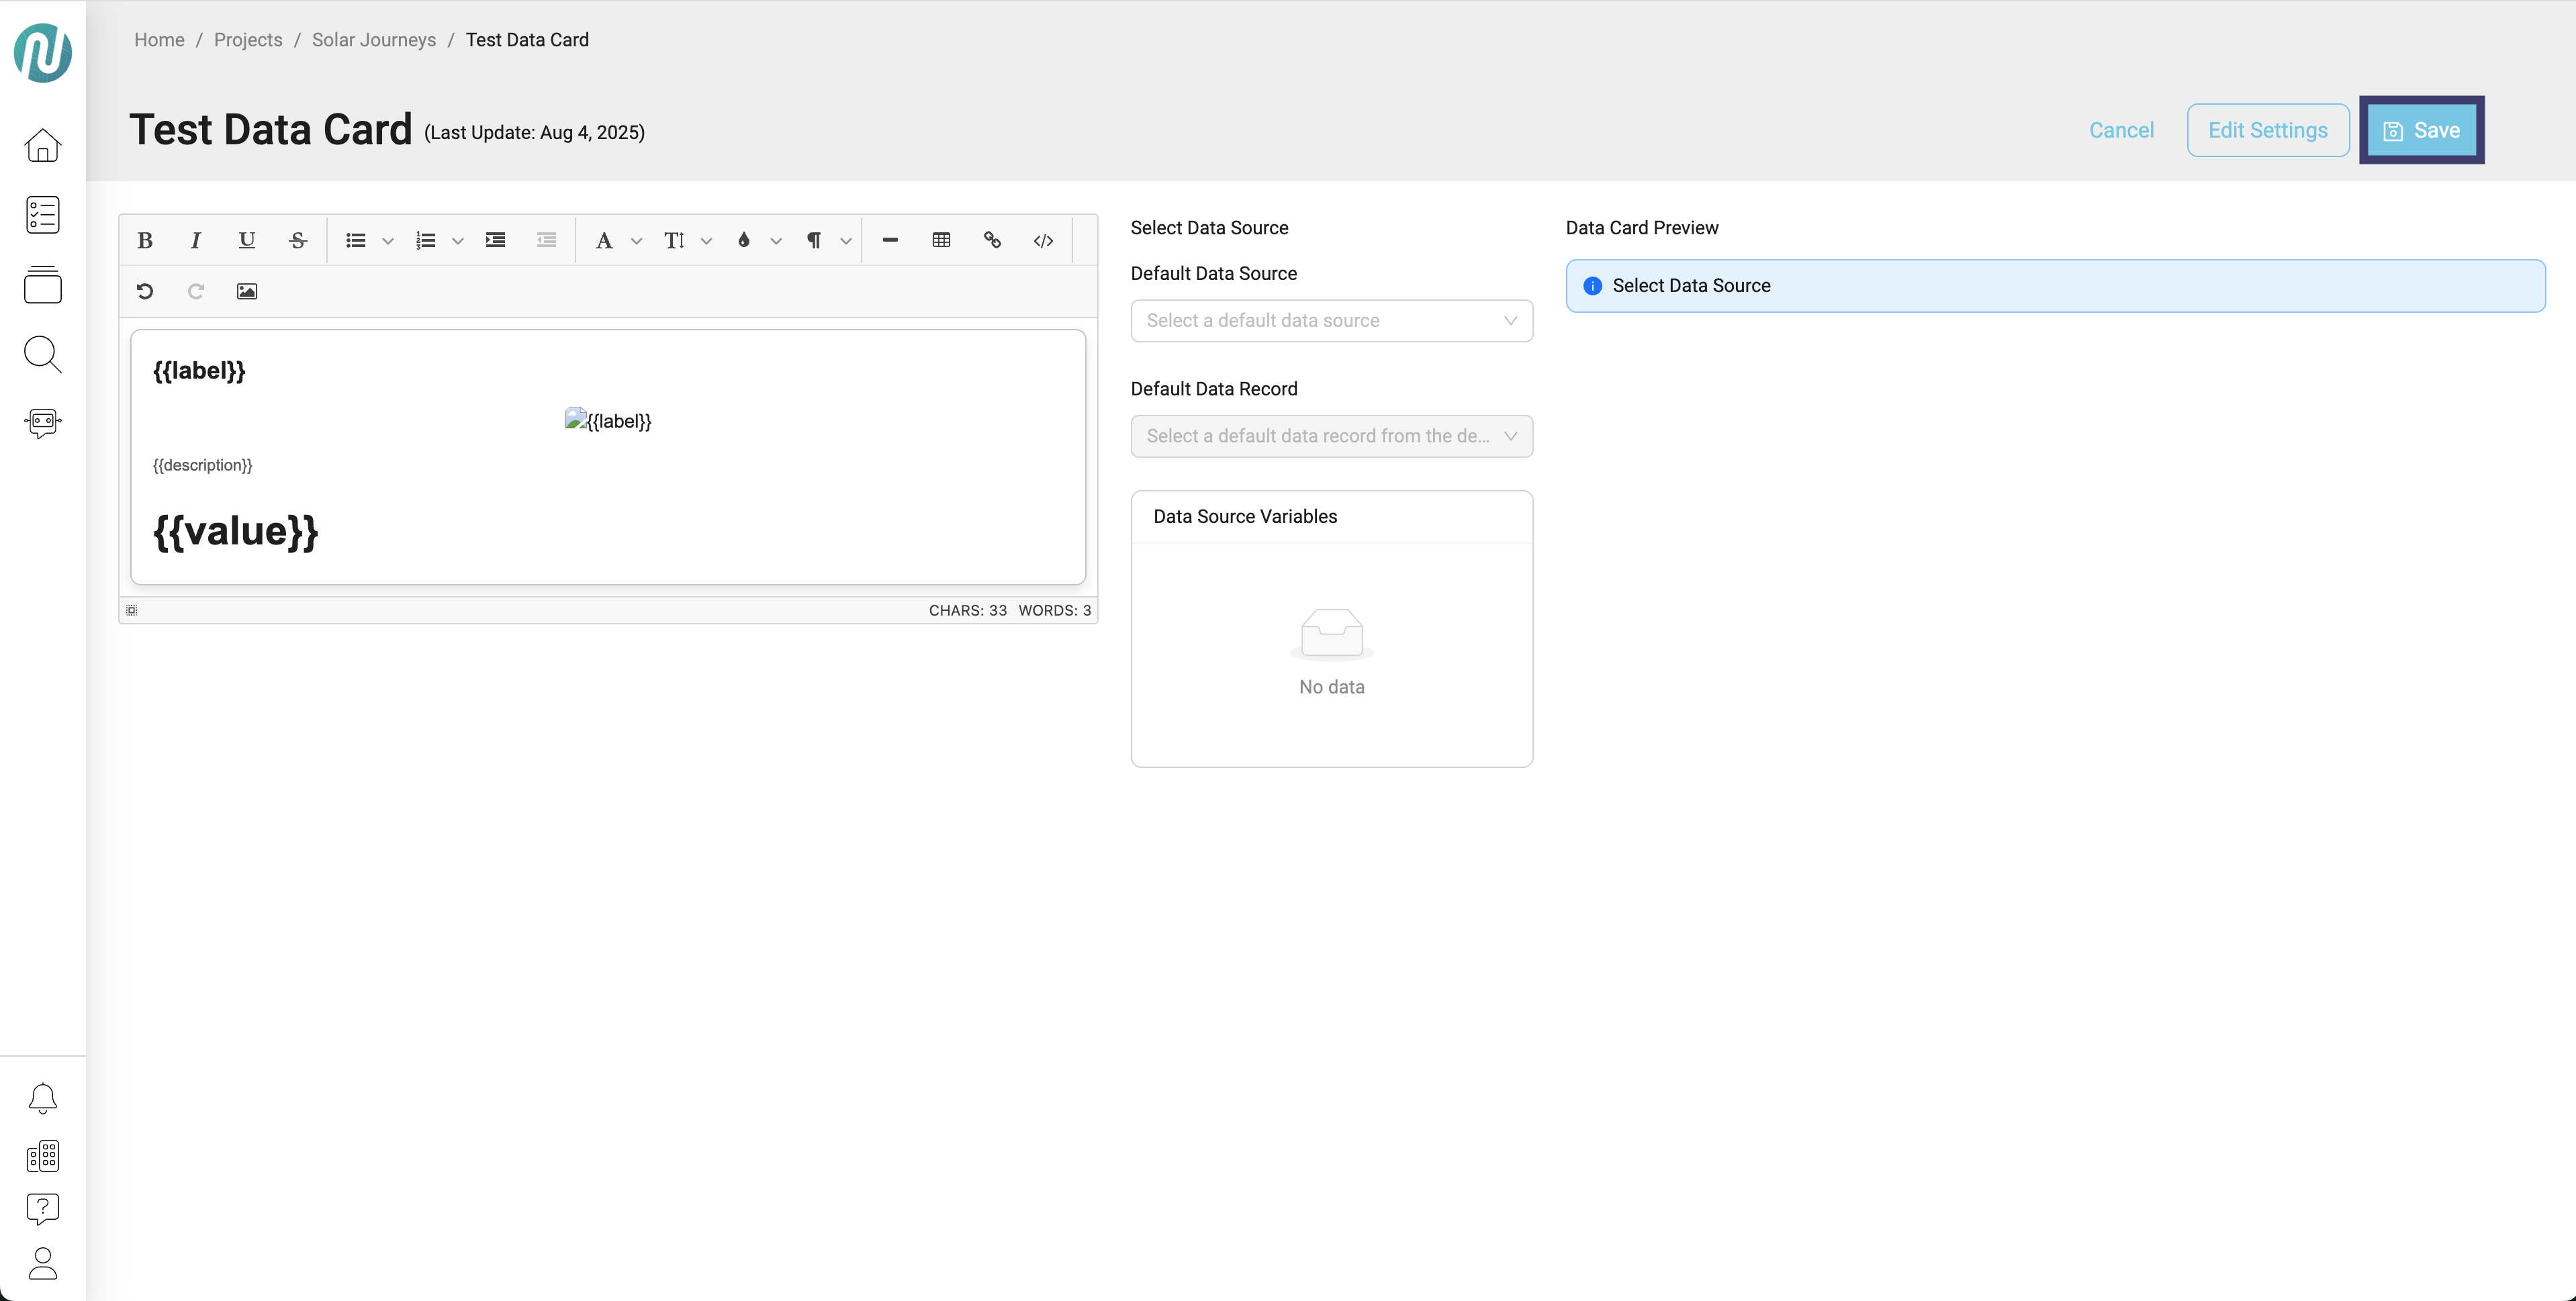The width and height of the screenshot is (2576, 1301).
Task: Open the Default Data Source dropdown
Action: (x=1331, y=321)
